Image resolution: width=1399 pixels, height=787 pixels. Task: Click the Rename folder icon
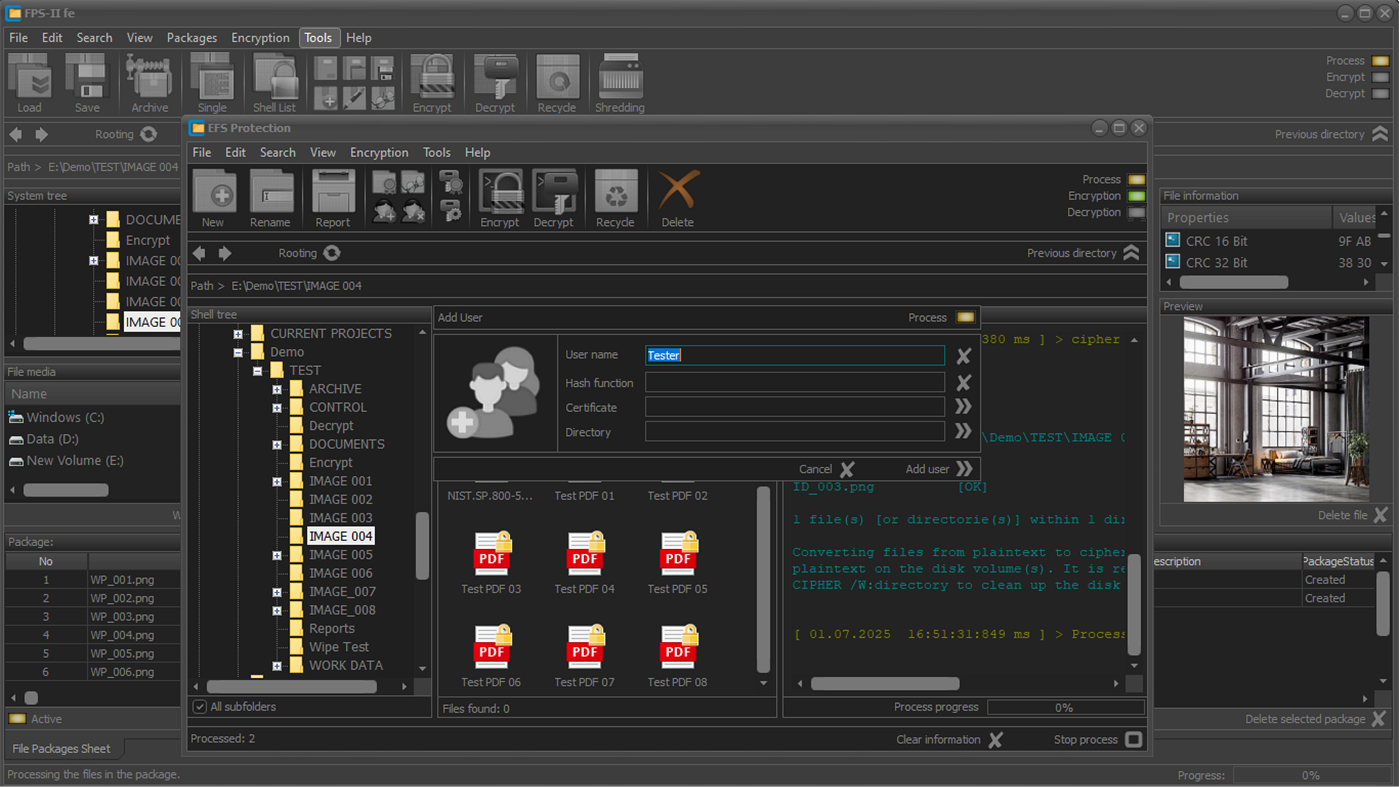click(x=270, y=192)
